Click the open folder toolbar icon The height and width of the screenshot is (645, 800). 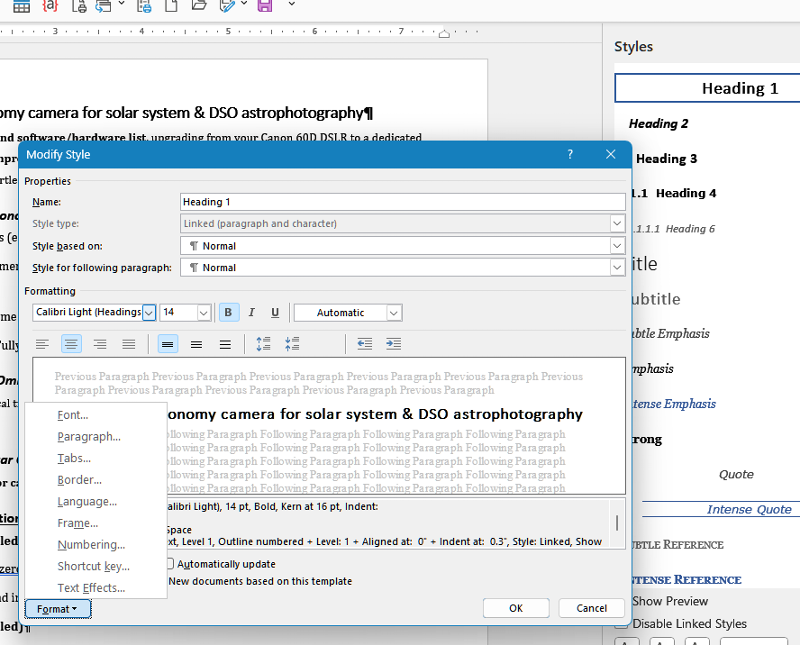tap(198, 5)
